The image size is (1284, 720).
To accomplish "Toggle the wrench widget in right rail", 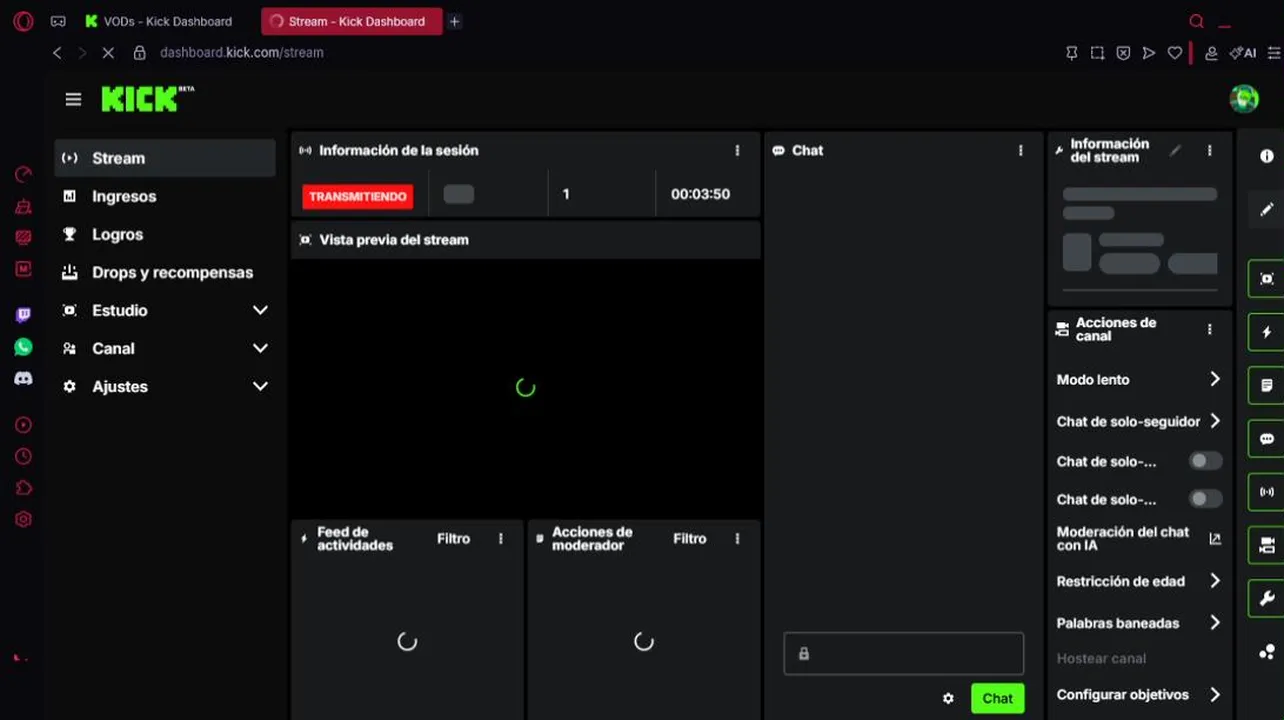I will [1266, 598].
